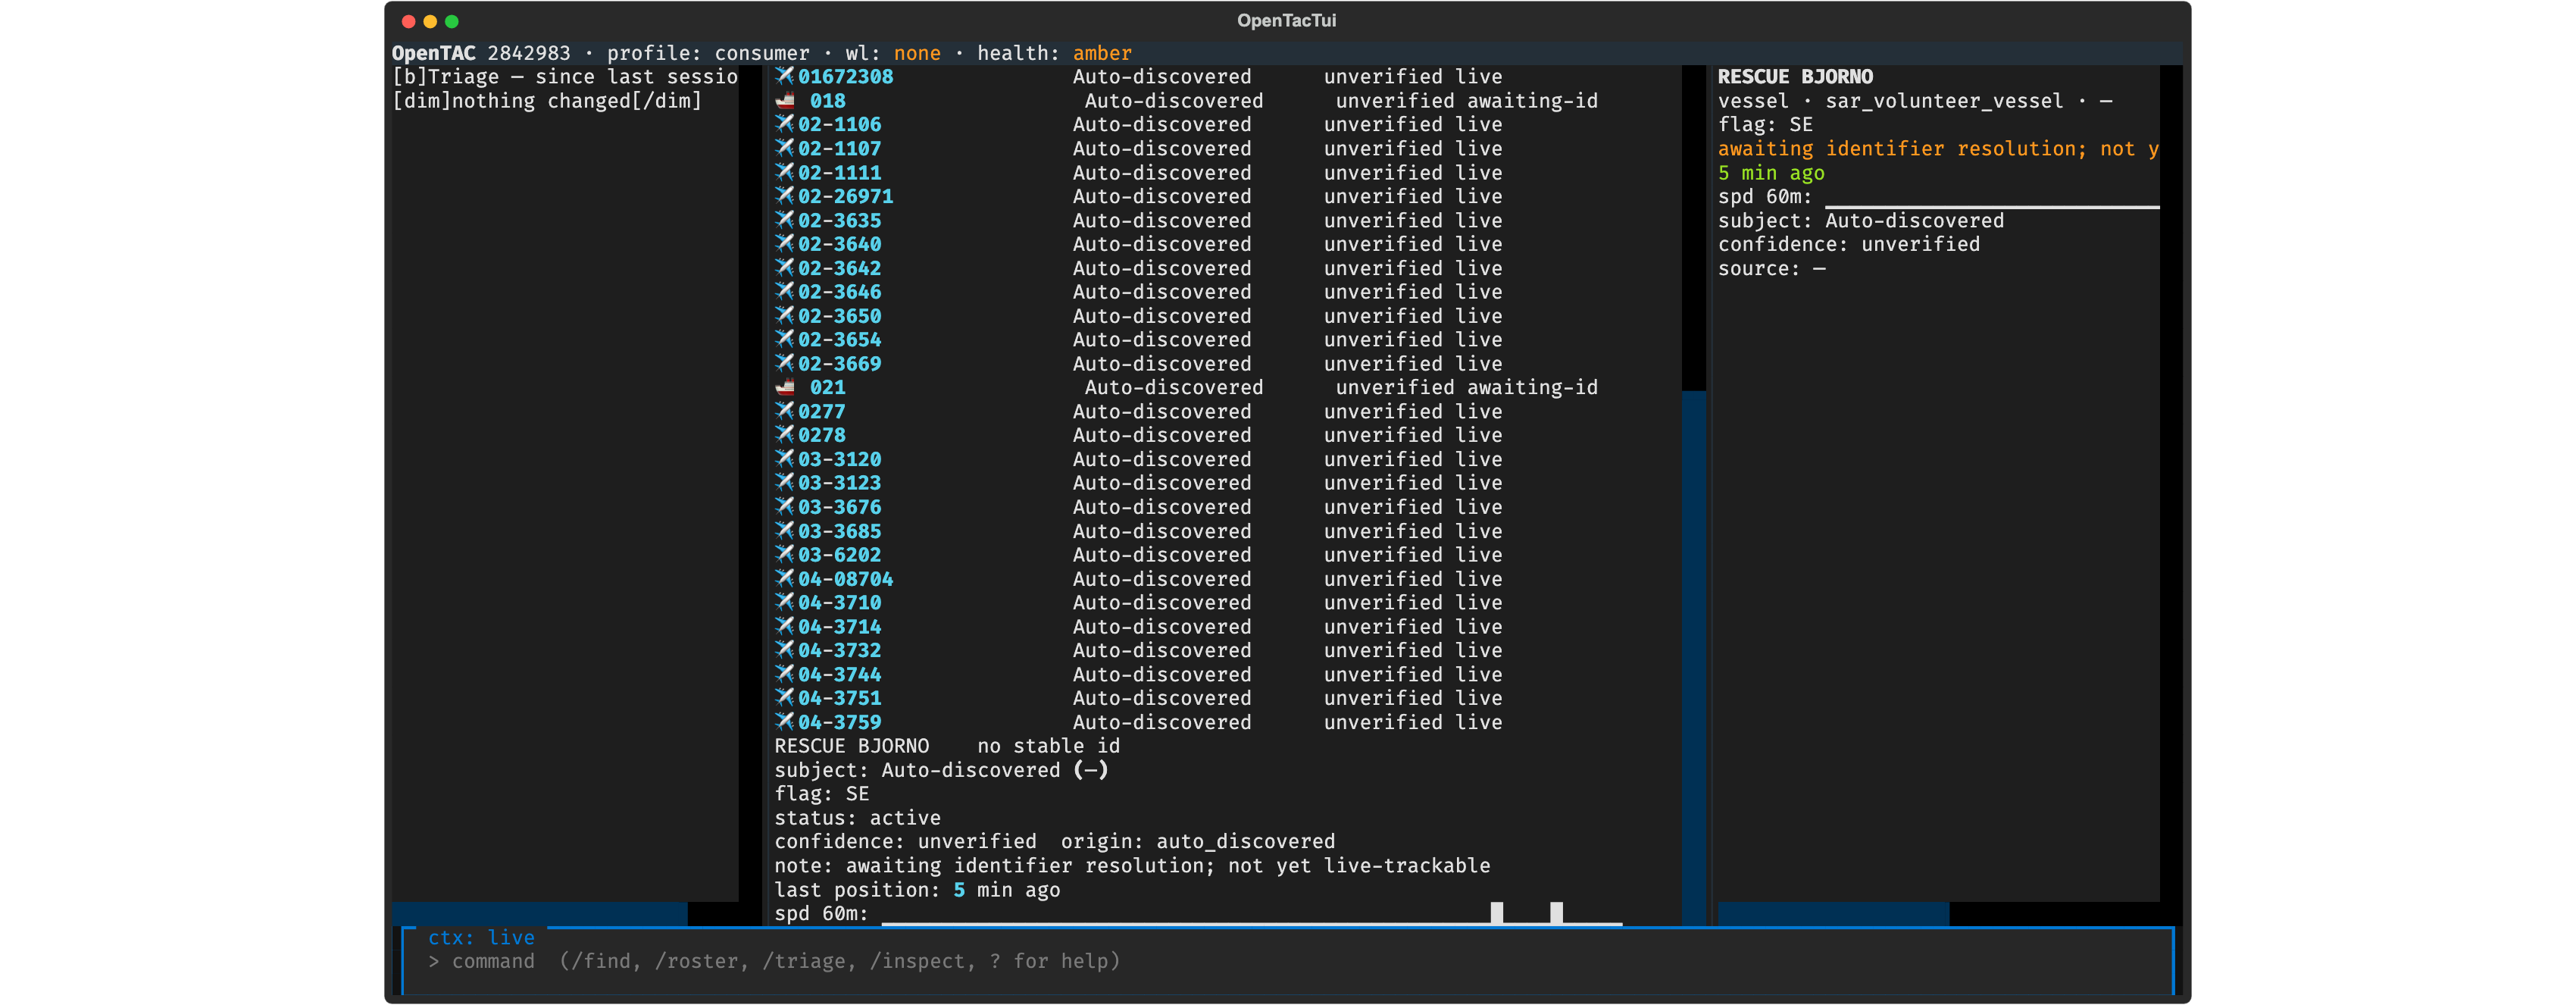Click awaiting-id status on row 021
The height and width of the screenshot is (1005, 2576).
coord(1531,388)
